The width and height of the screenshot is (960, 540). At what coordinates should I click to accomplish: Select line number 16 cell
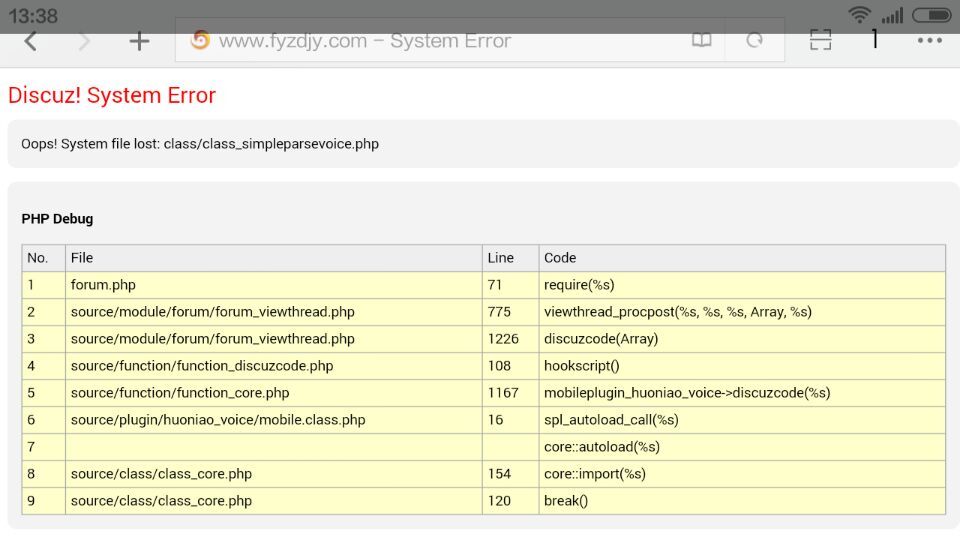click(511, 419)
